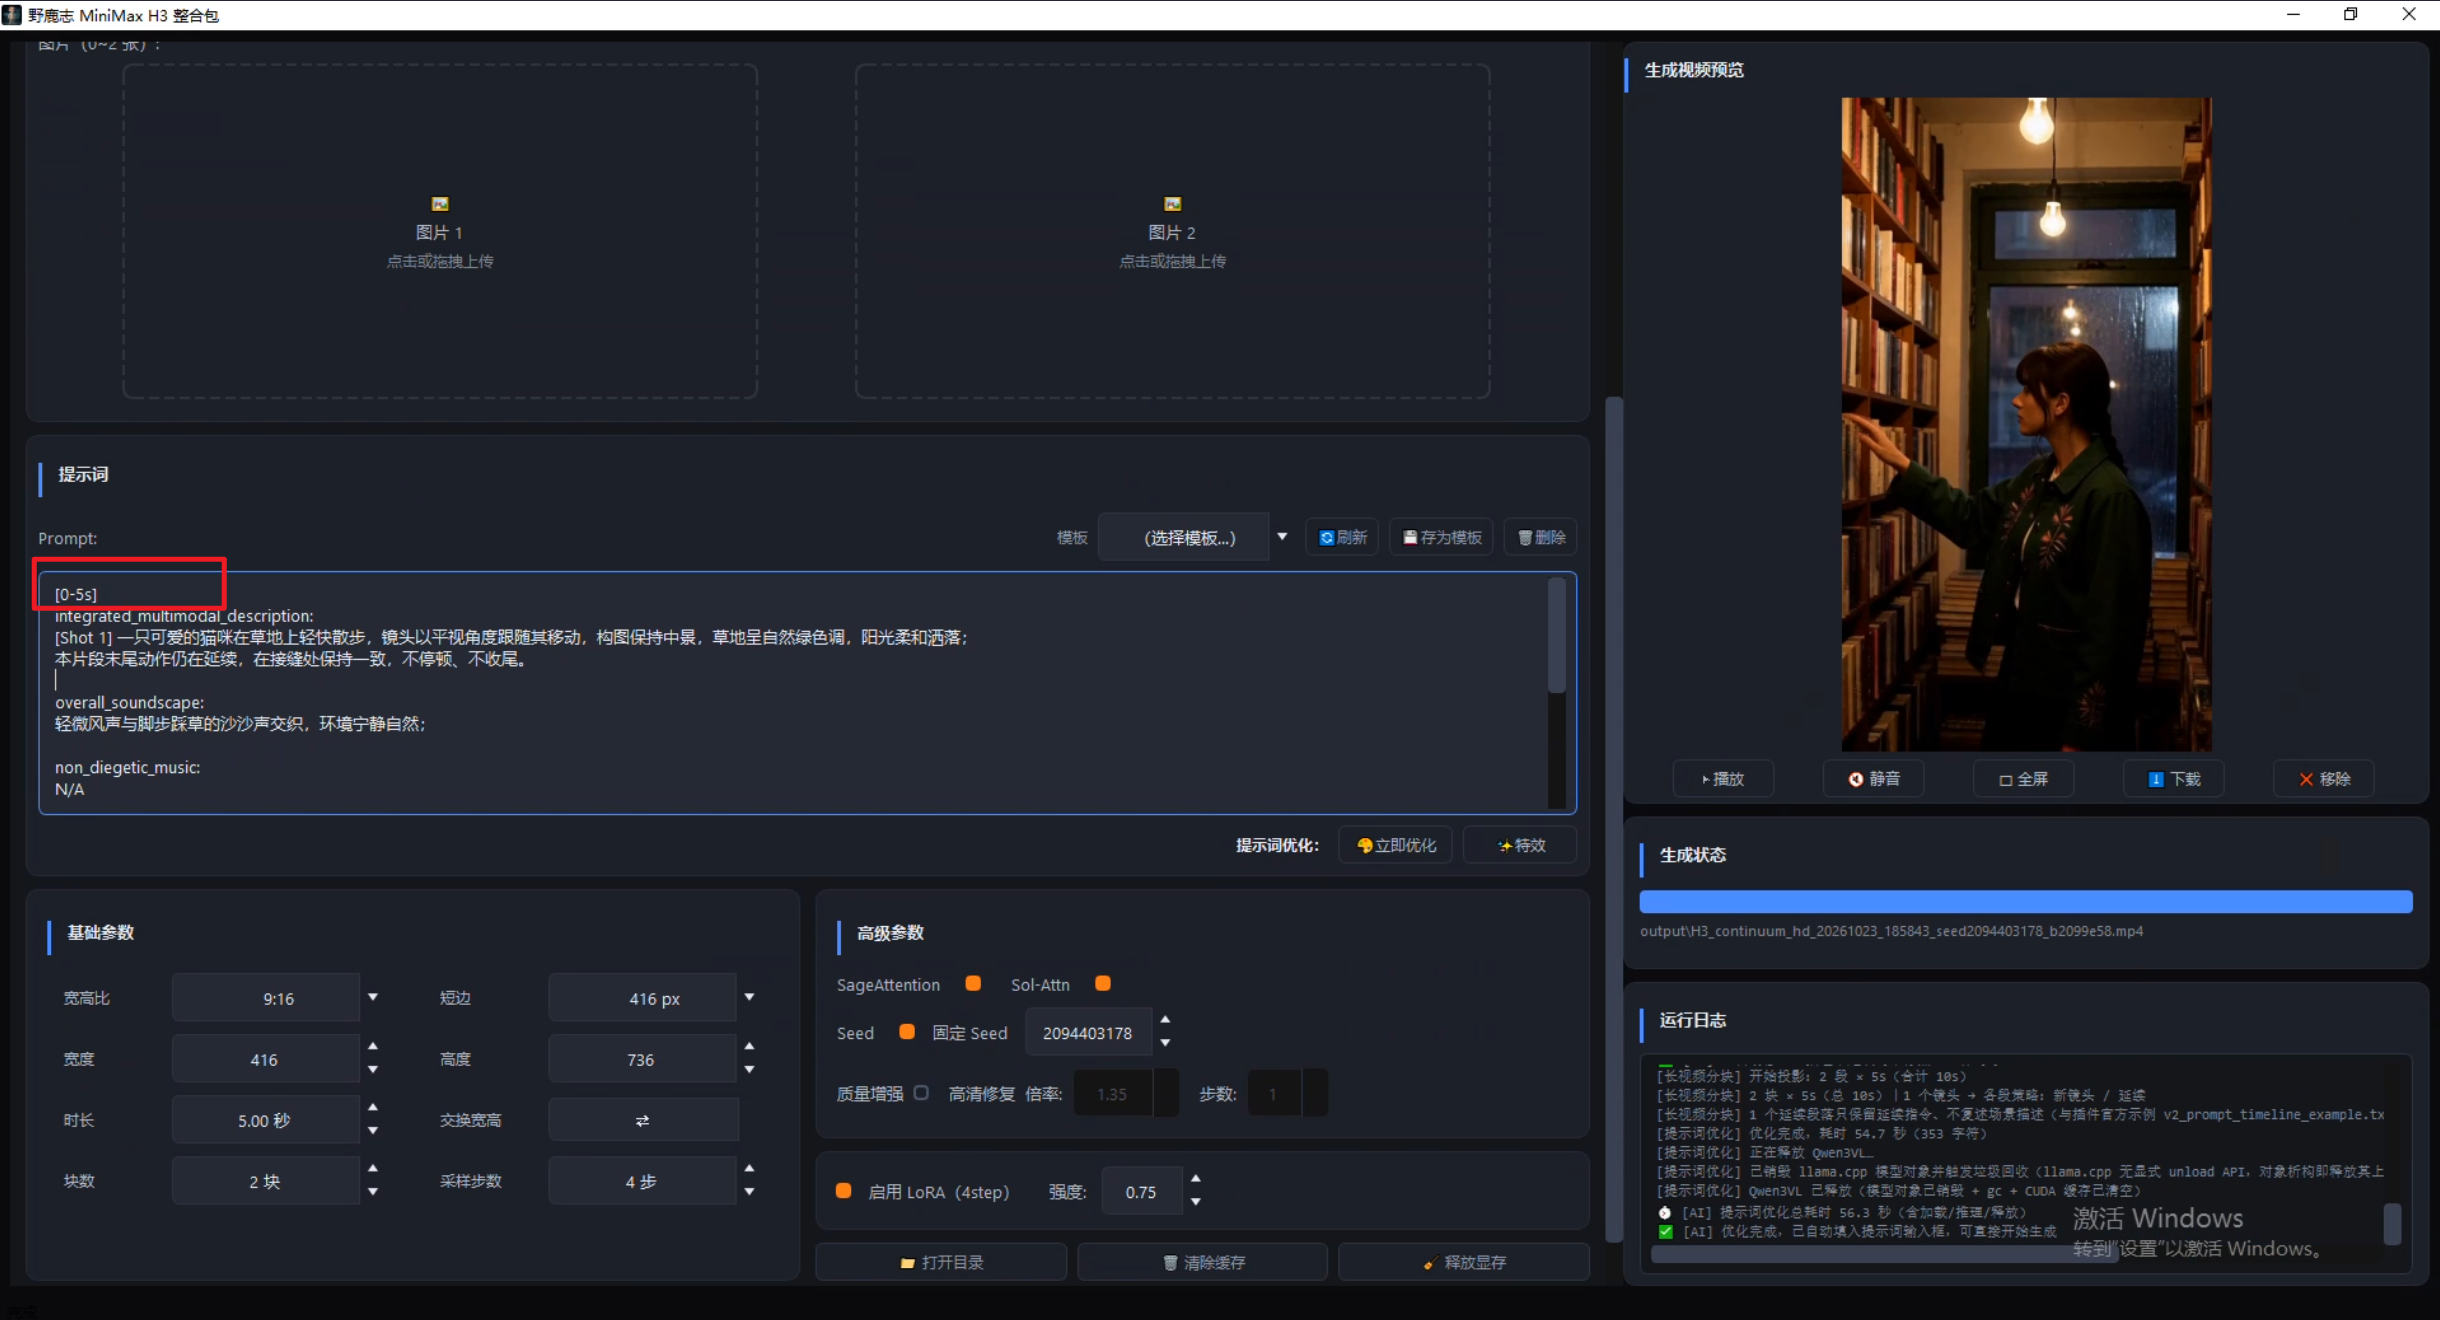The width and height of the screenshot is (2440, 1320).
Task: Increase LoRA 强度 with up arrow
Action: click(x=1196, y=1179)
